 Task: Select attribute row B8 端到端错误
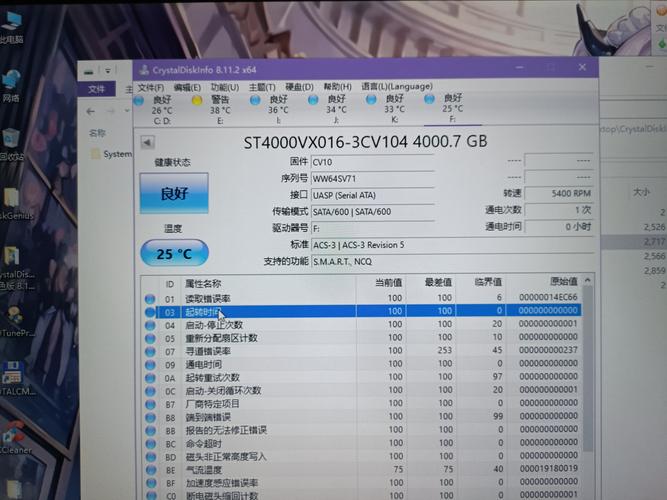pyautogui.click(x=362, y=417)
